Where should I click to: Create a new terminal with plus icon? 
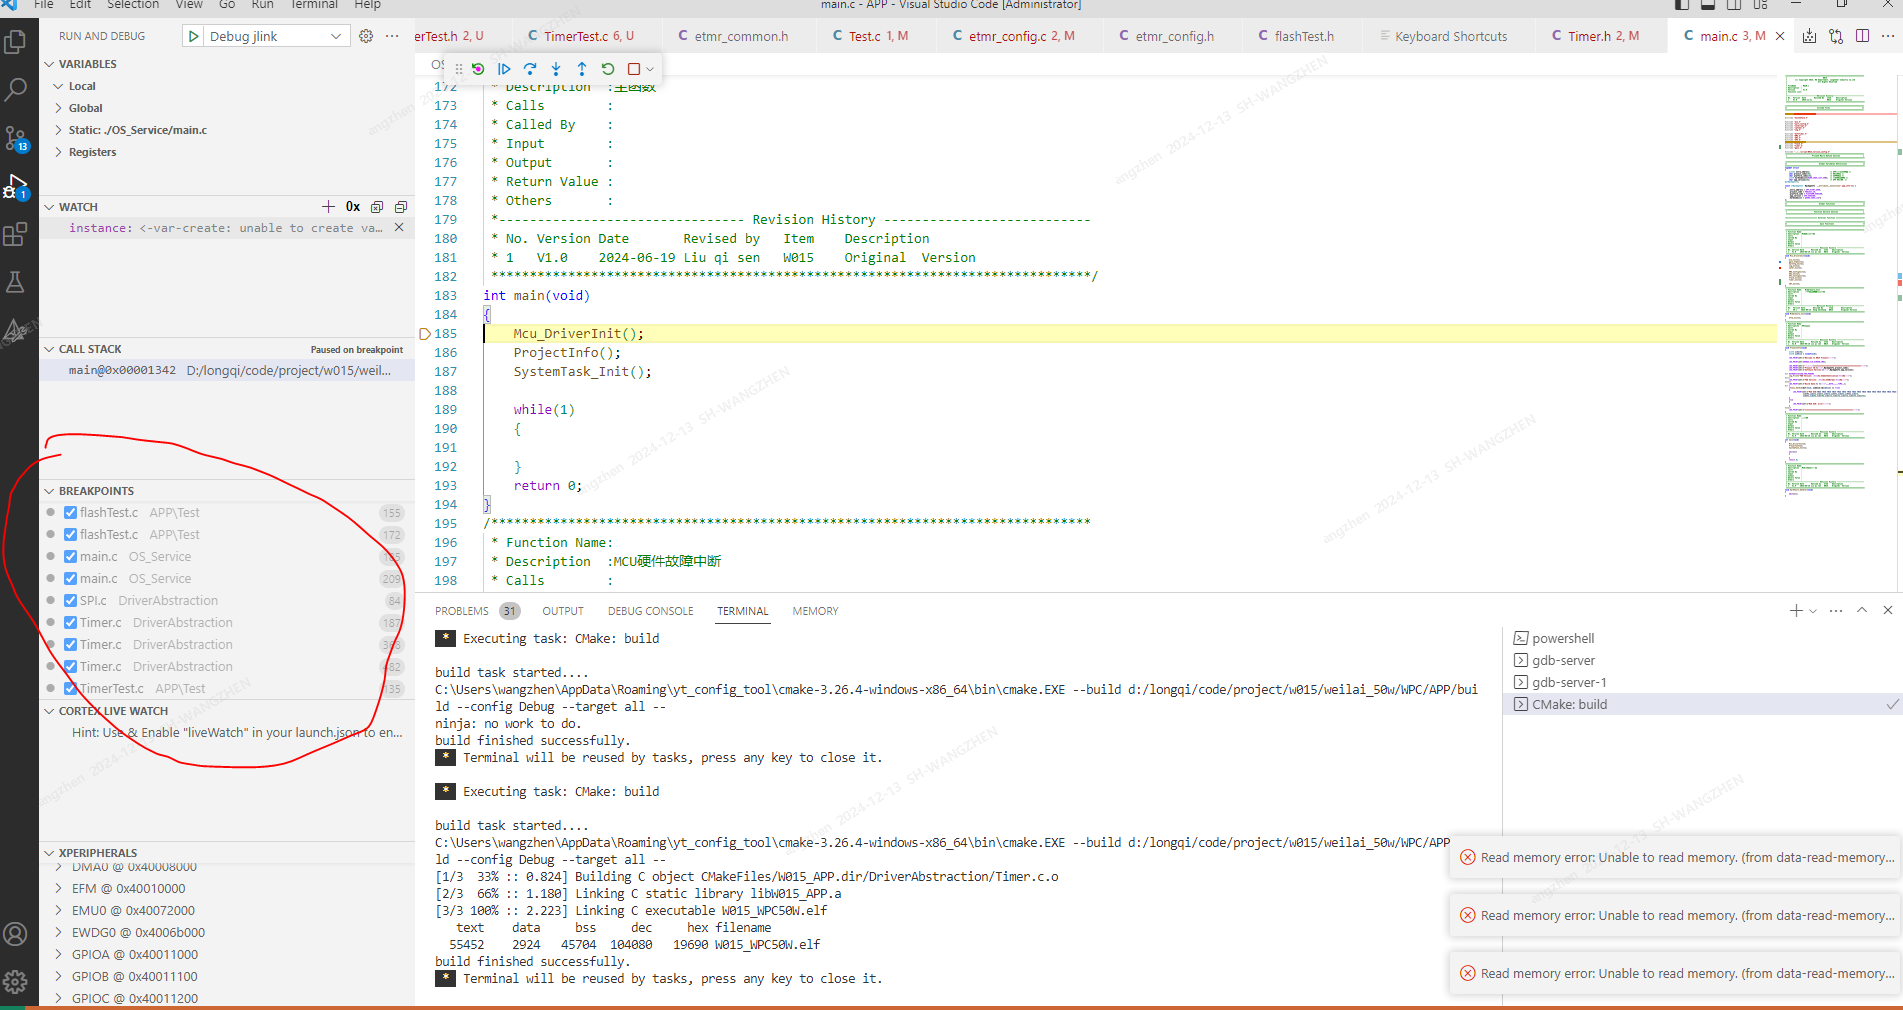pos(1796,610)
